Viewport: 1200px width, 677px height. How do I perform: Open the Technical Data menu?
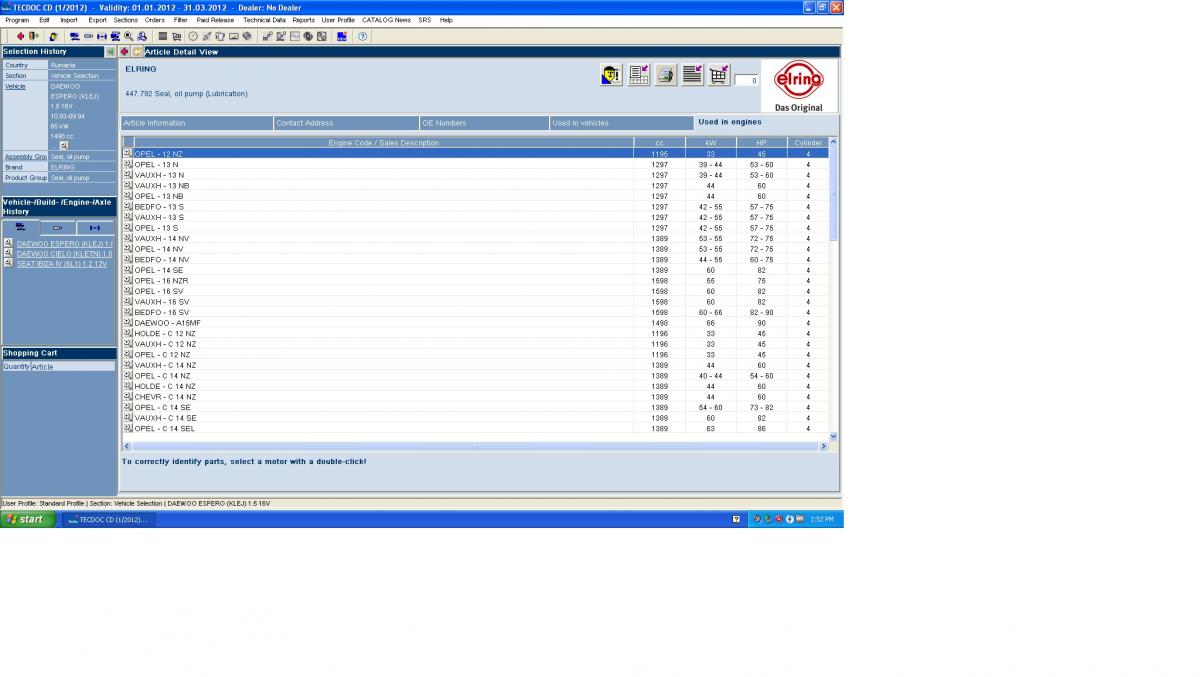coord(264,20)
